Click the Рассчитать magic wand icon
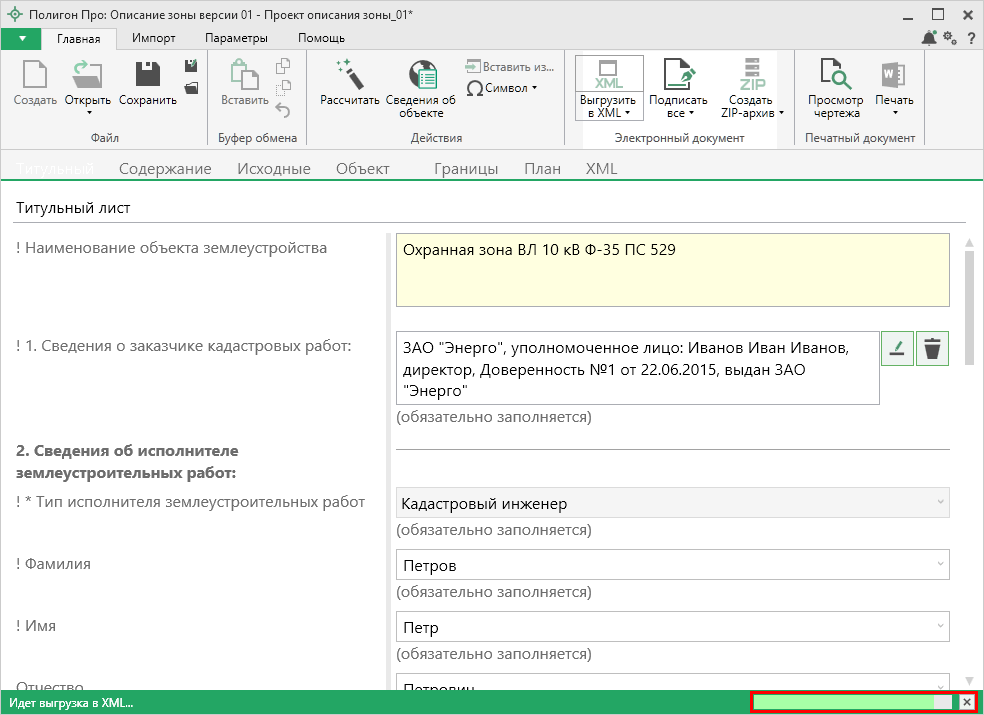984x715 pixels. tap(349, 76)
